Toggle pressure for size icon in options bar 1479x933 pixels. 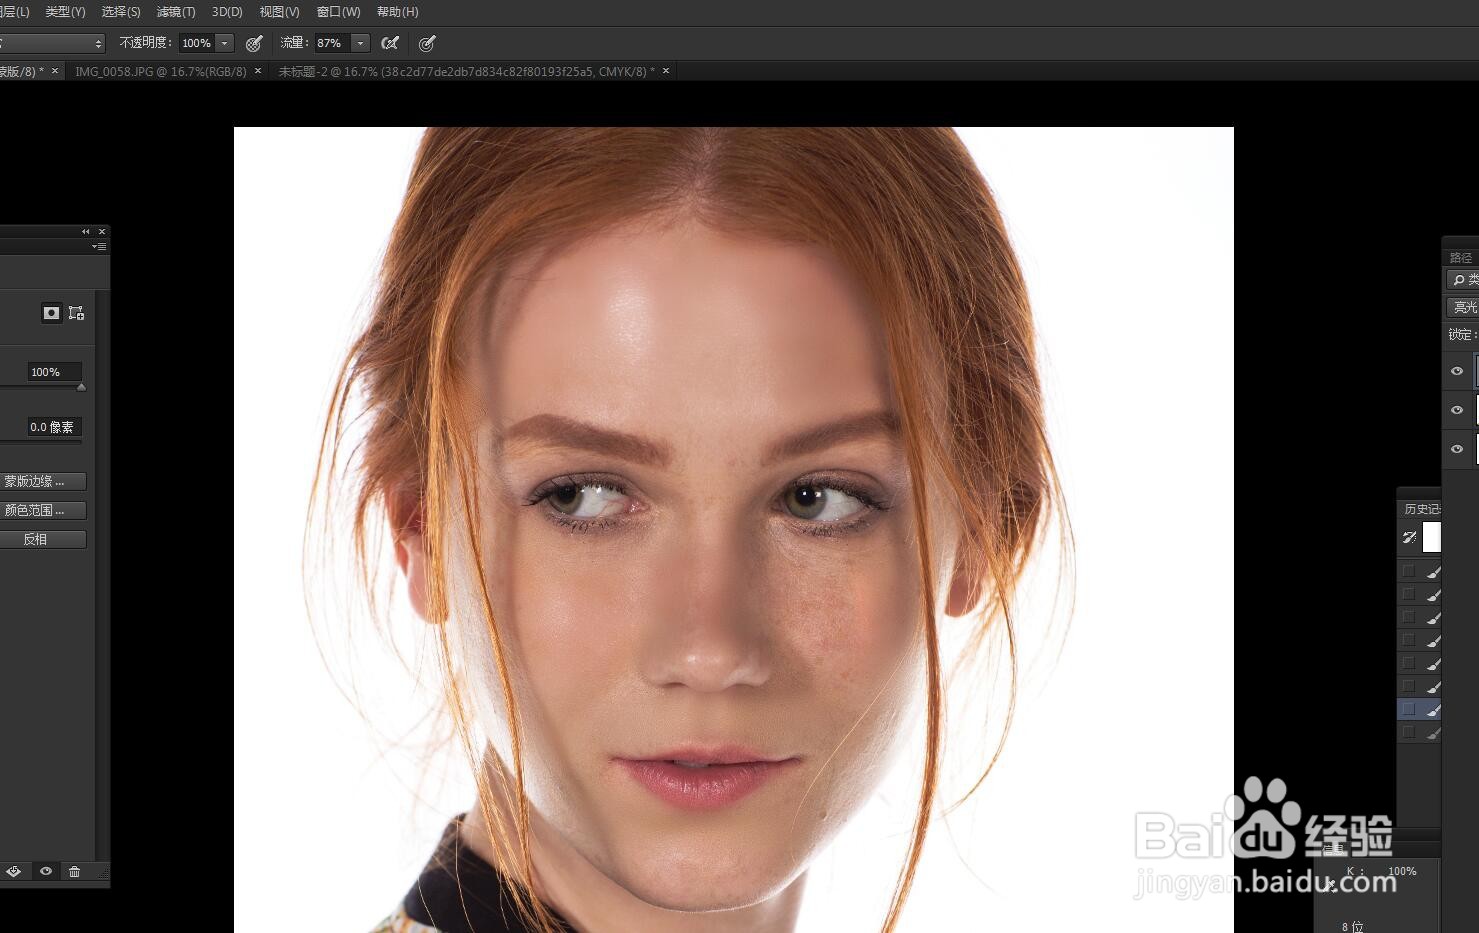[427, 43]
